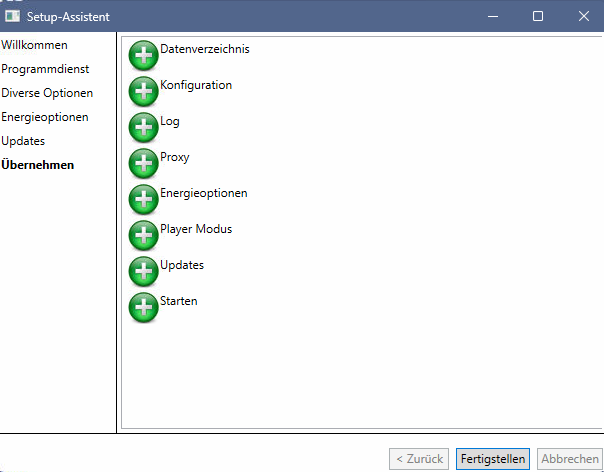Go back with the Zurück button
Screen dimensions: 604x472
click(x=419, y=459)
